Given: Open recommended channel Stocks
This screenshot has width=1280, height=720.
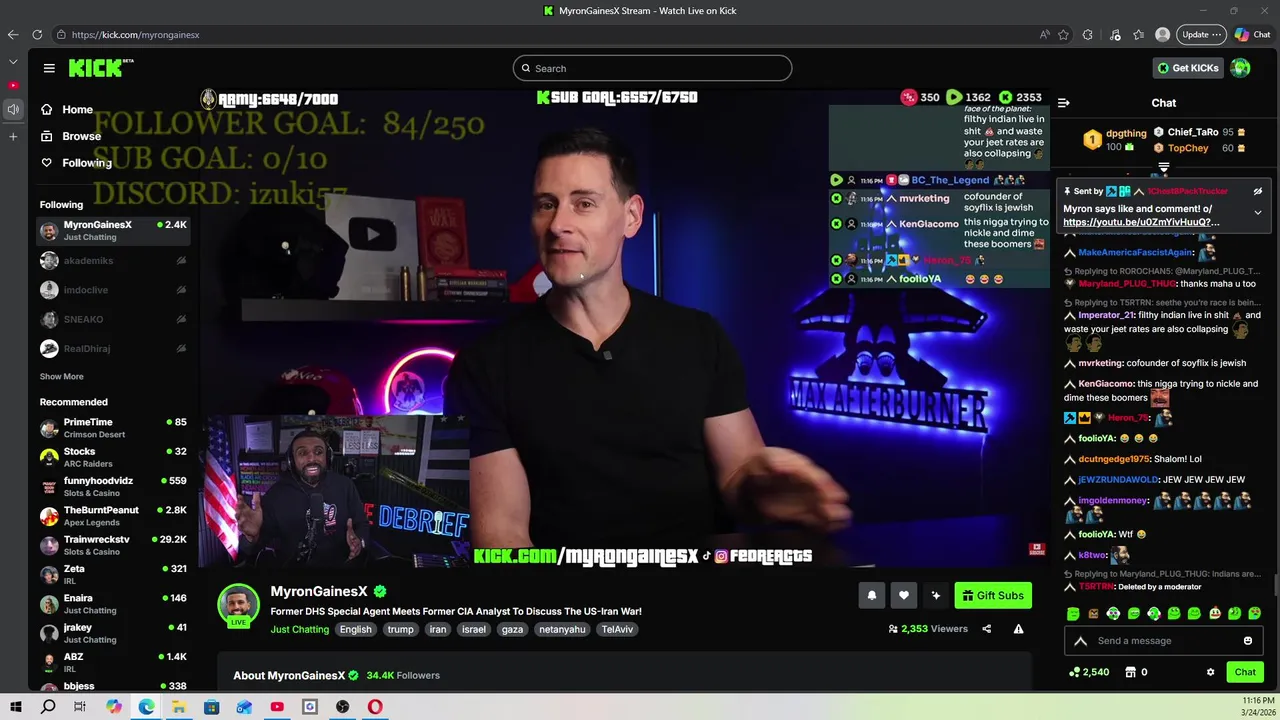Looking at the screenshot, I should pyautogui.click(x=112, y=457).
